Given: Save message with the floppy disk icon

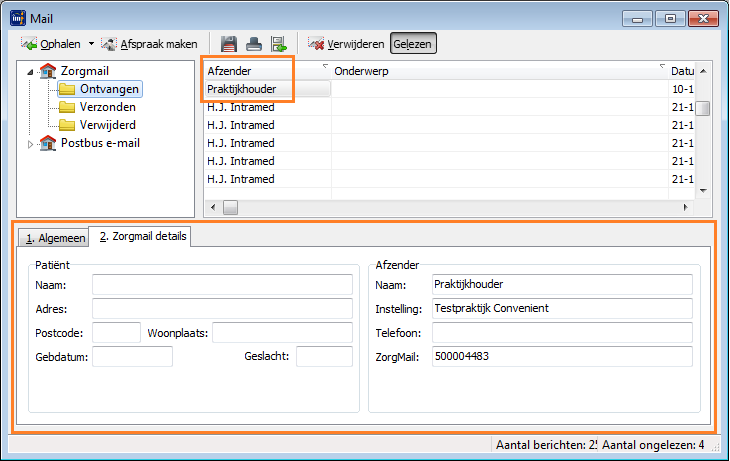Looking at the screenshot, I should 229,44.
